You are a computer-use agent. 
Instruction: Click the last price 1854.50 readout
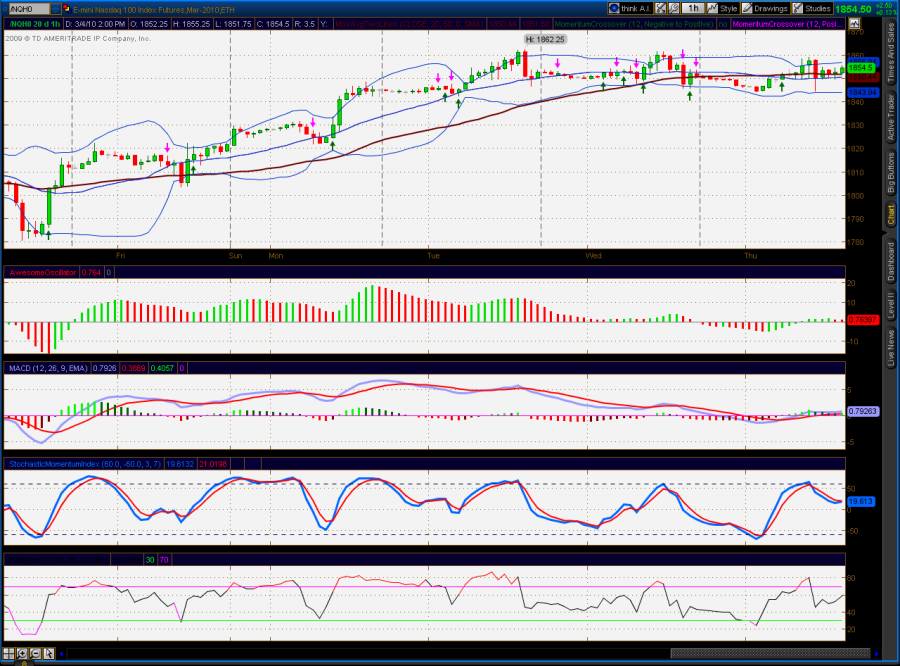click(x=853, y=9)
